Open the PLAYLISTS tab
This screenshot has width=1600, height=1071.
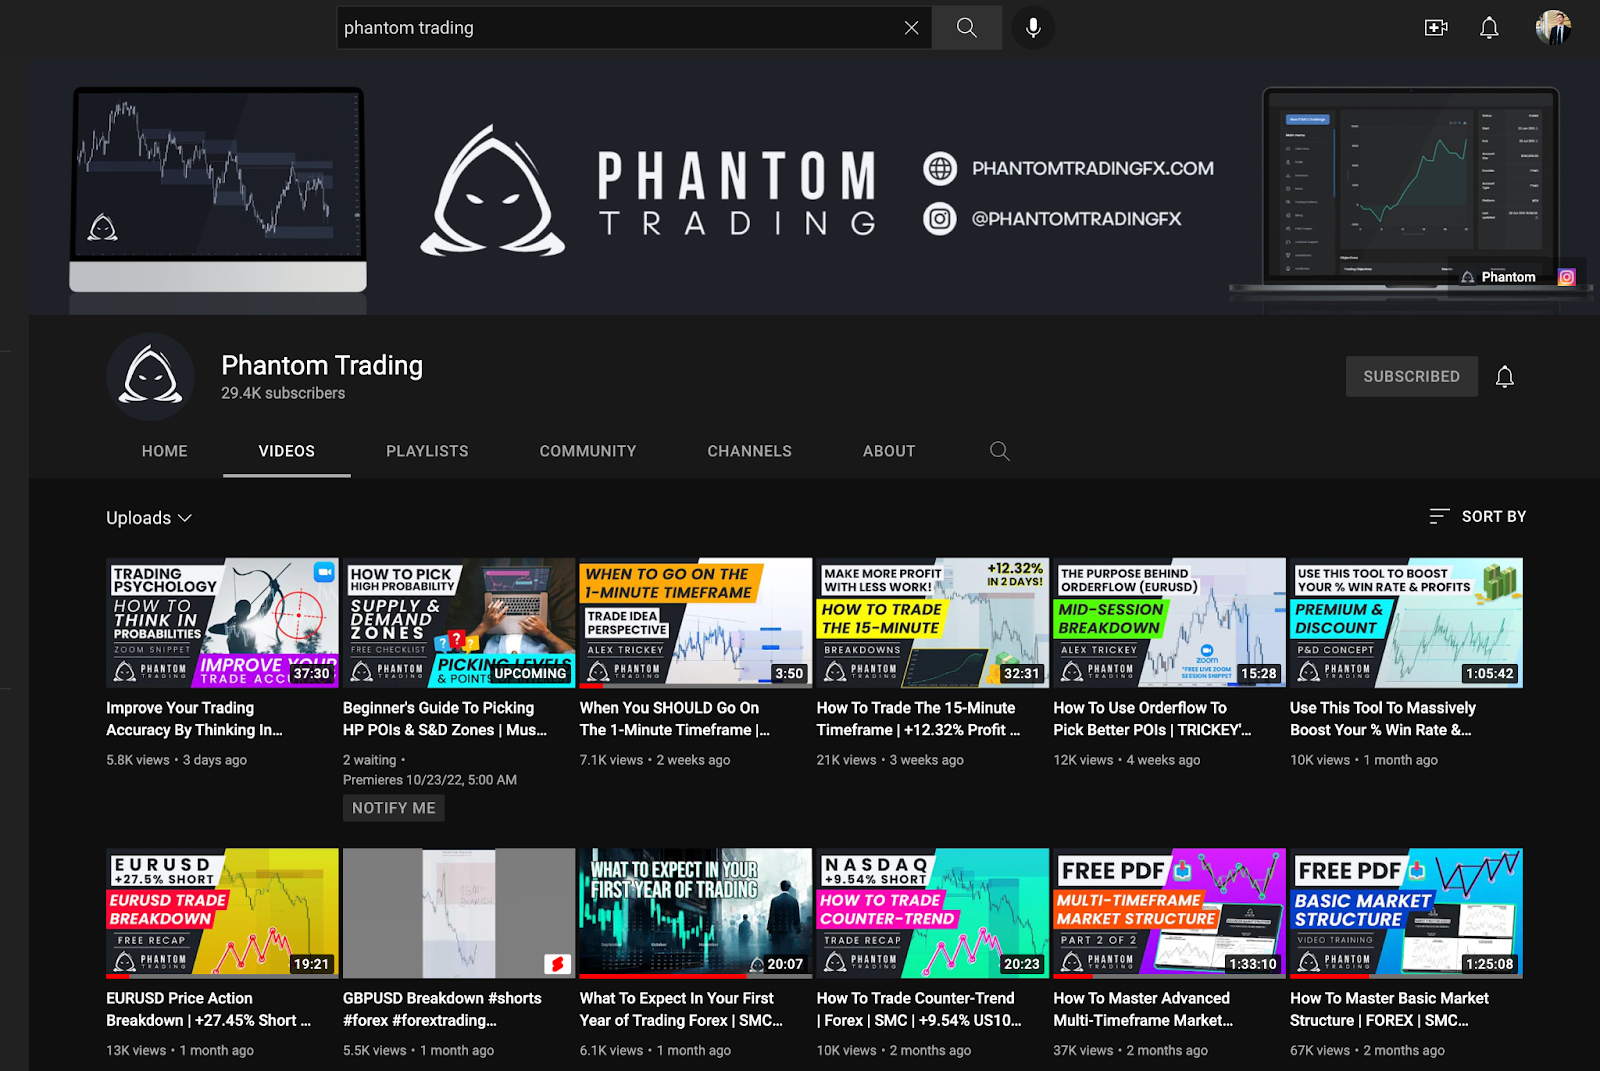427,451
